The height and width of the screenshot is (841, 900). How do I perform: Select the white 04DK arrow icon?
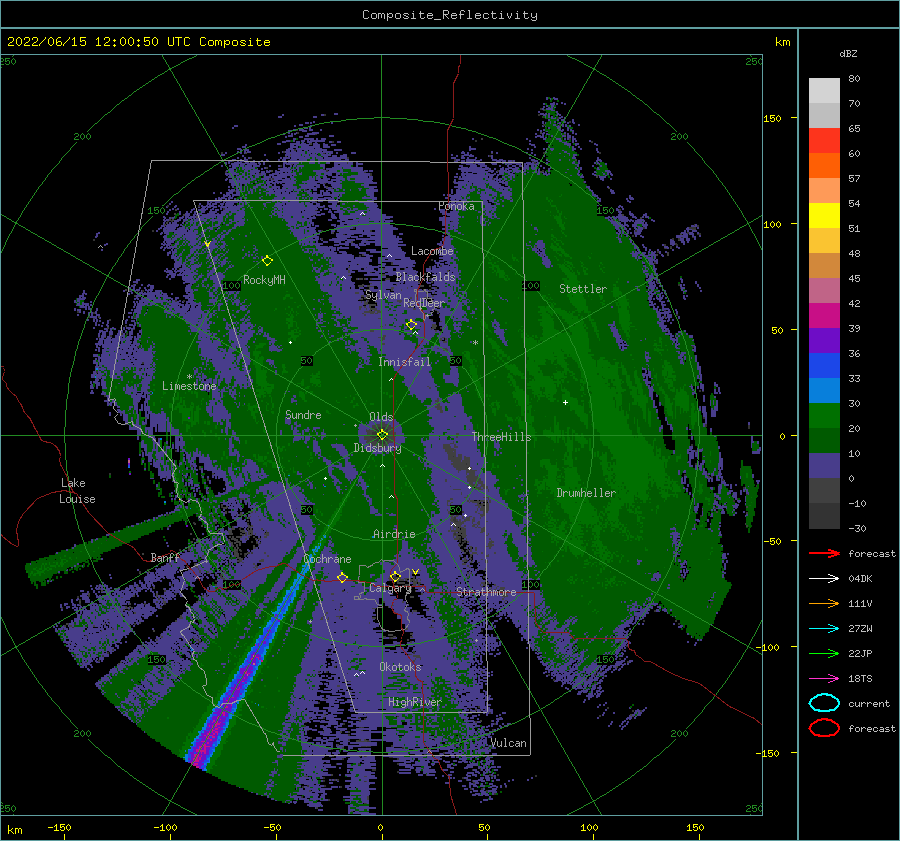click(824, 578)
